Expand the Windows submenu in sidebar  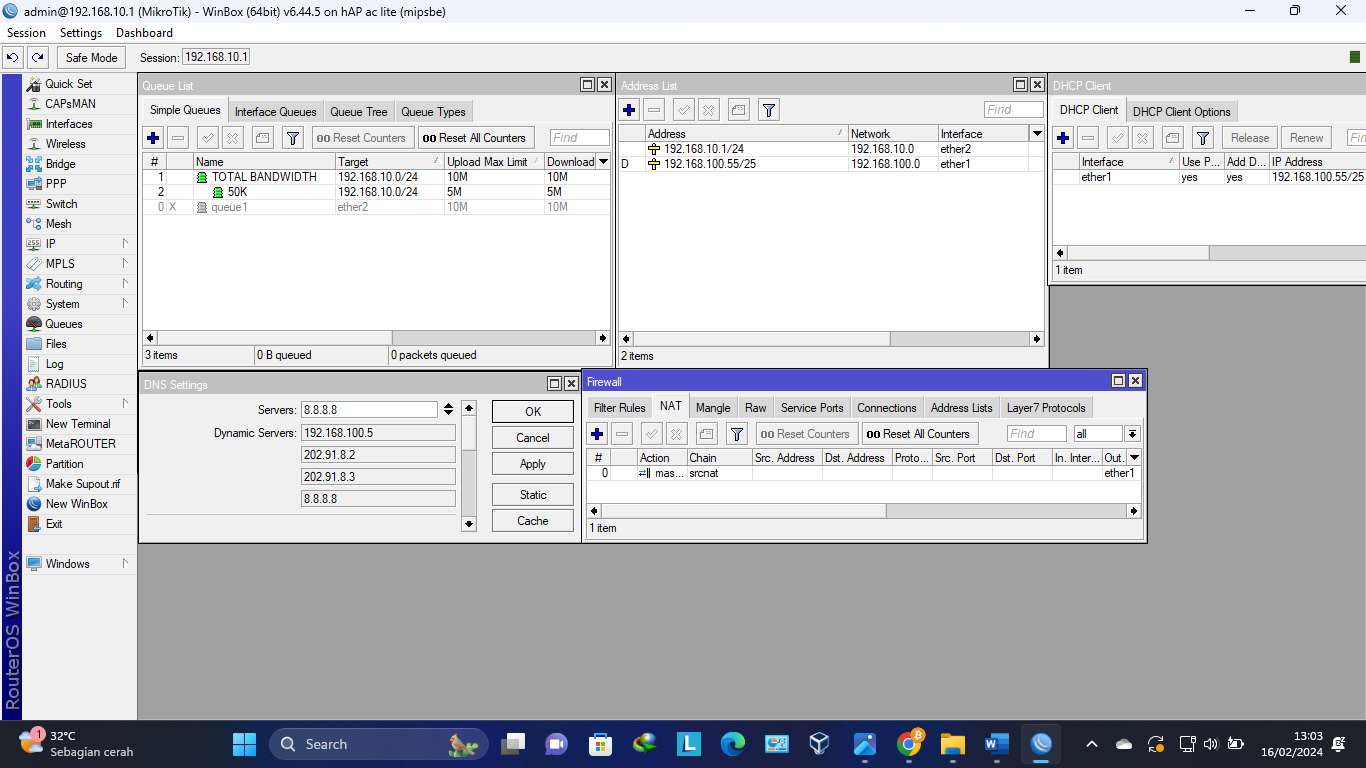(x=80, y=564)
